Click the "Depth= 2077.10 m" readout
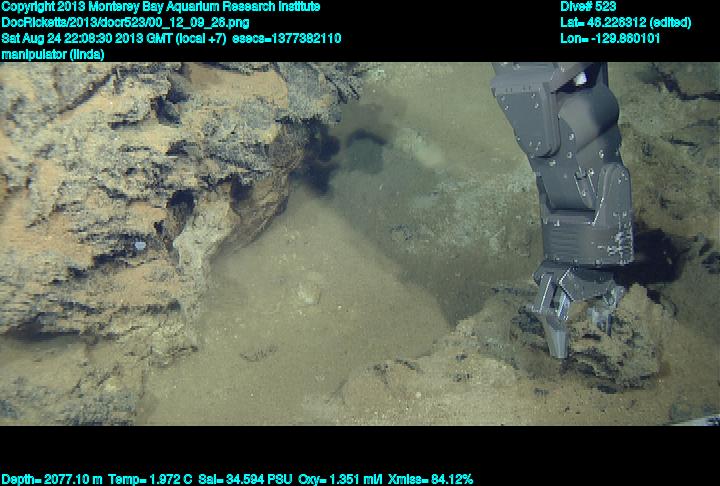The image size is (720, 486). pos(51,480)
